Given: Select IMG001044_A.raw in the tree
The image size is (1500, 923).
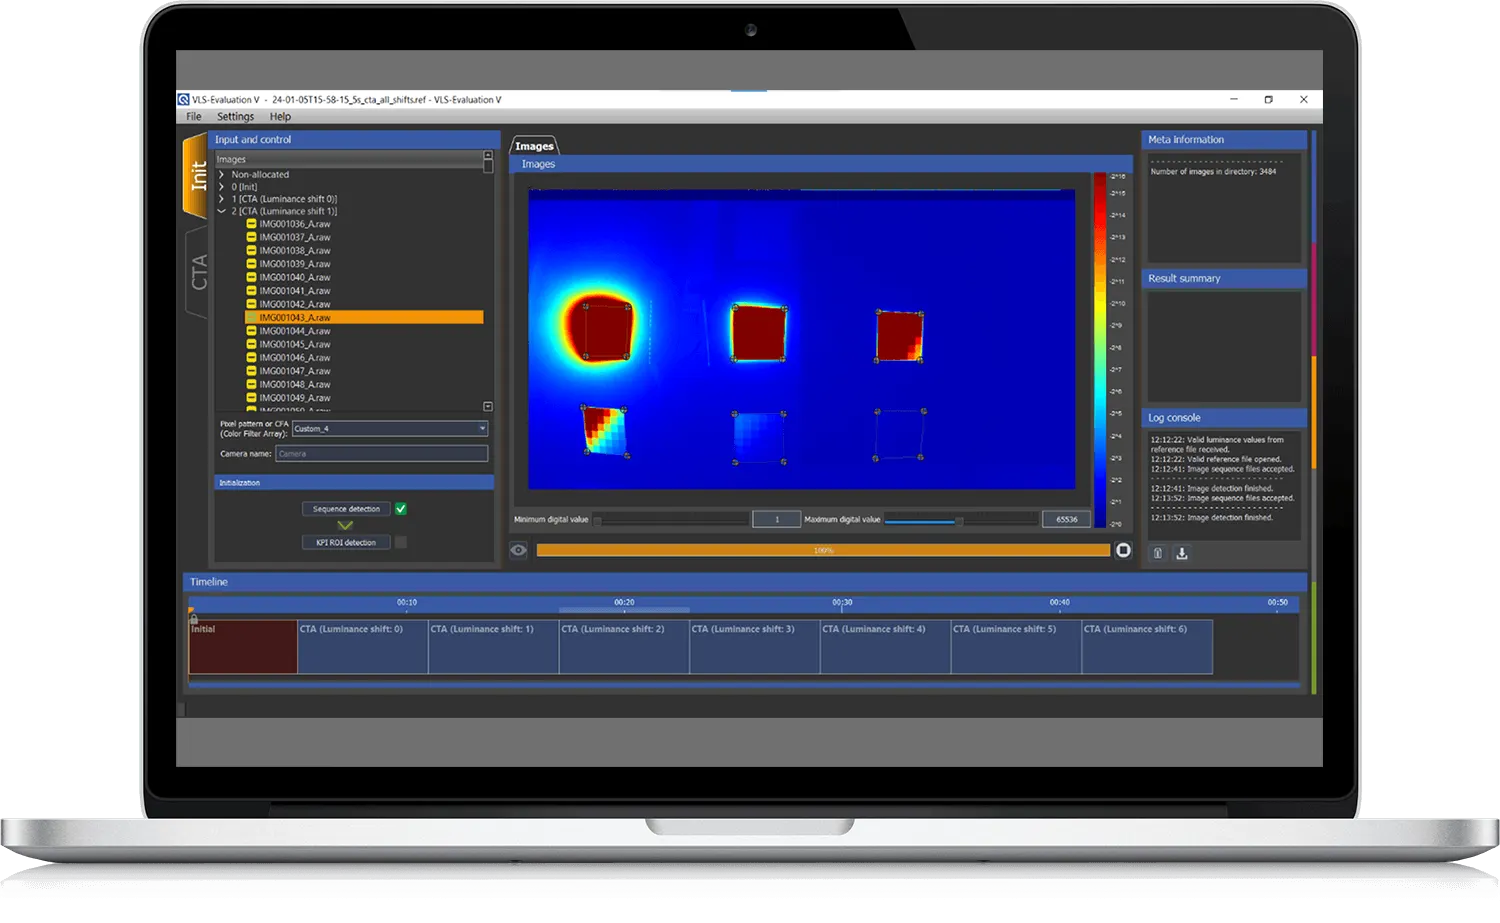Looking at the screenshot, I should (x=294, y=331).
